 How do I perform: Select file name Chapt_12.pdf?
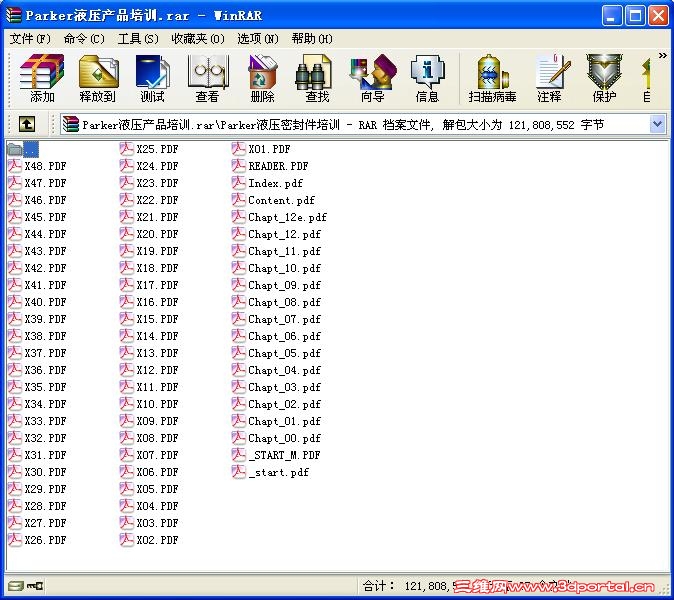285,235
